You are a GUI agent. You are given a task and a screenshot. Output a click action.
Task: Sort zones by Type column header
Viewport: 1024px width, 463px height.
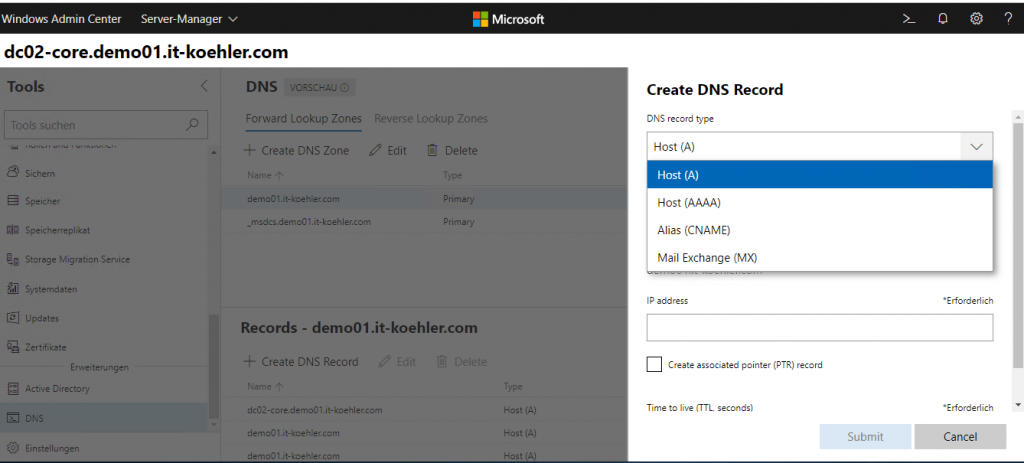coord(453,175)
